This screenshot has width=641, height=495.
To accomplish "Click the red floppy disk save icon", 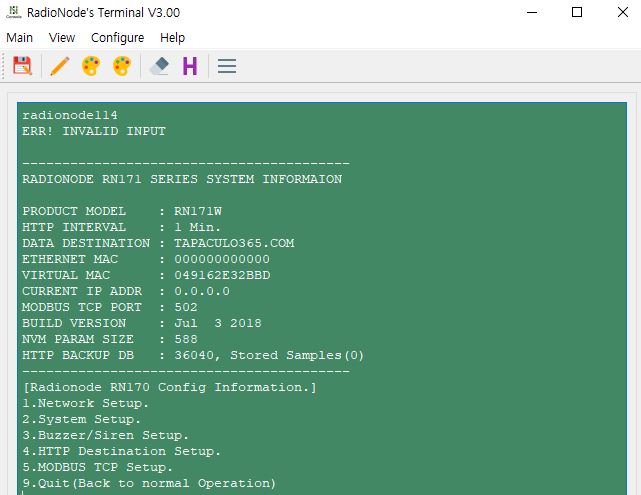I will click(x=22, y=66).
